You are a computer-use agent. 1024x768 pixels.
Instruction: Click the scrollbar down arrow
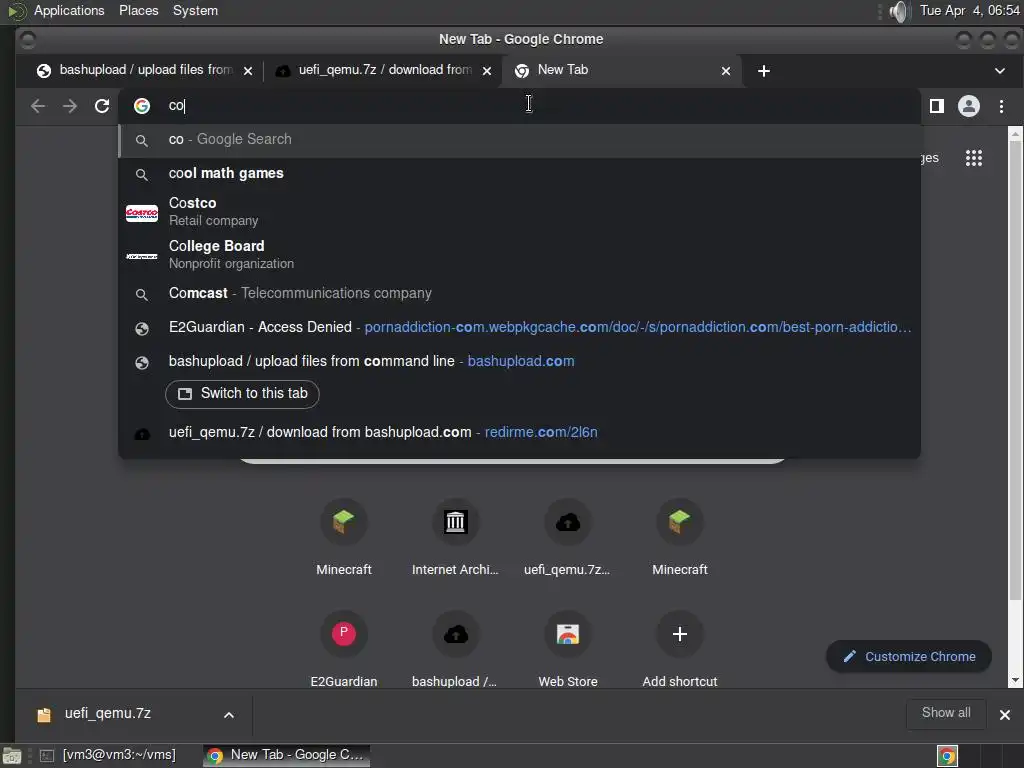1015,680
